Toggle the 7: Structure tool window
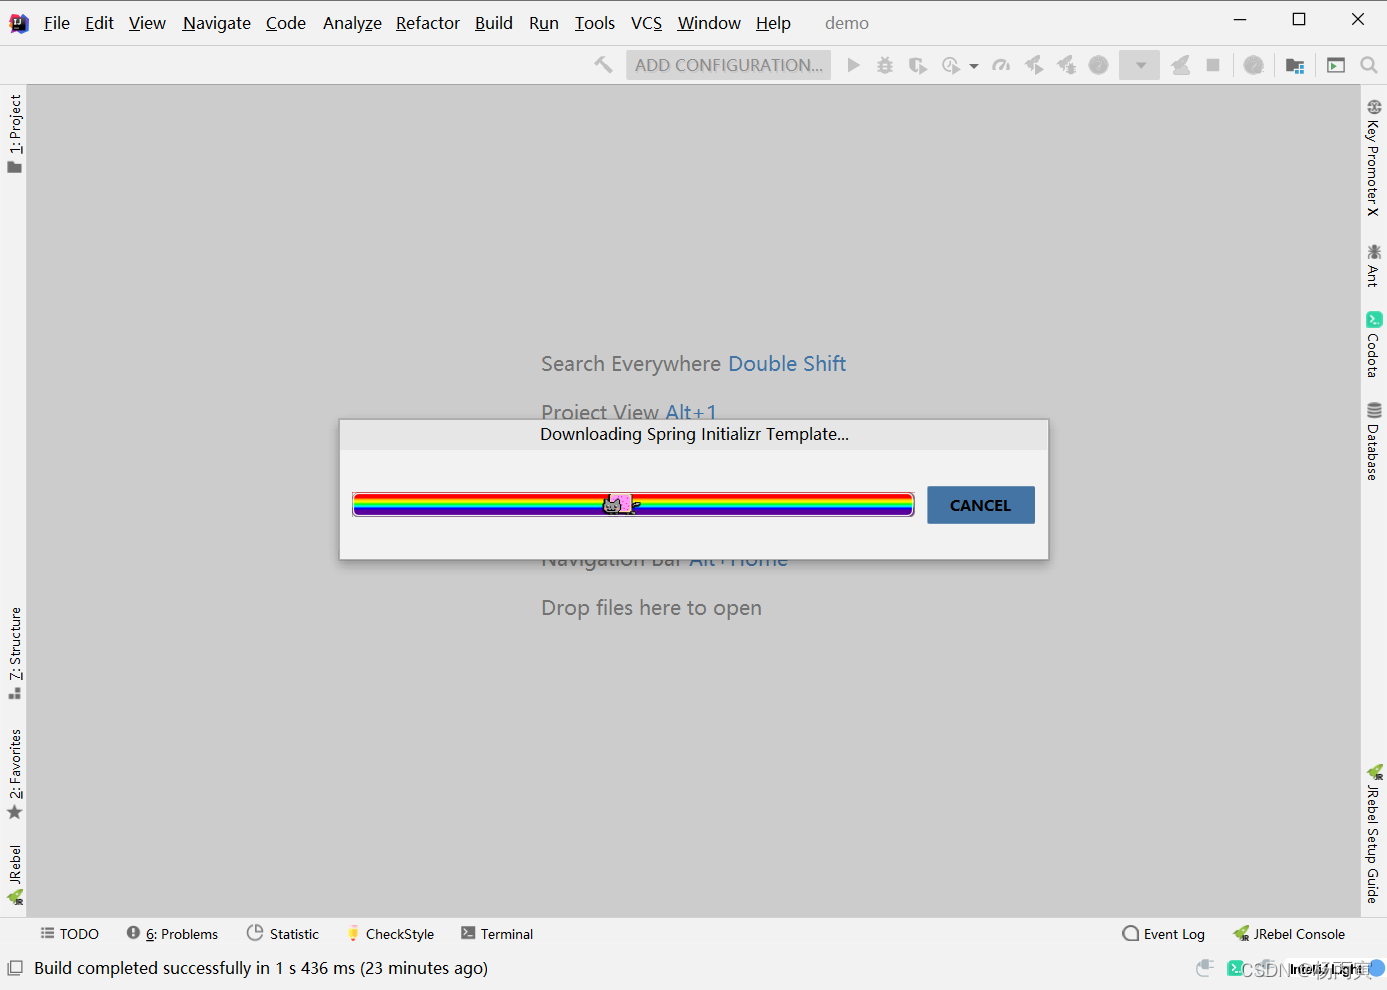 pos(15,653)
